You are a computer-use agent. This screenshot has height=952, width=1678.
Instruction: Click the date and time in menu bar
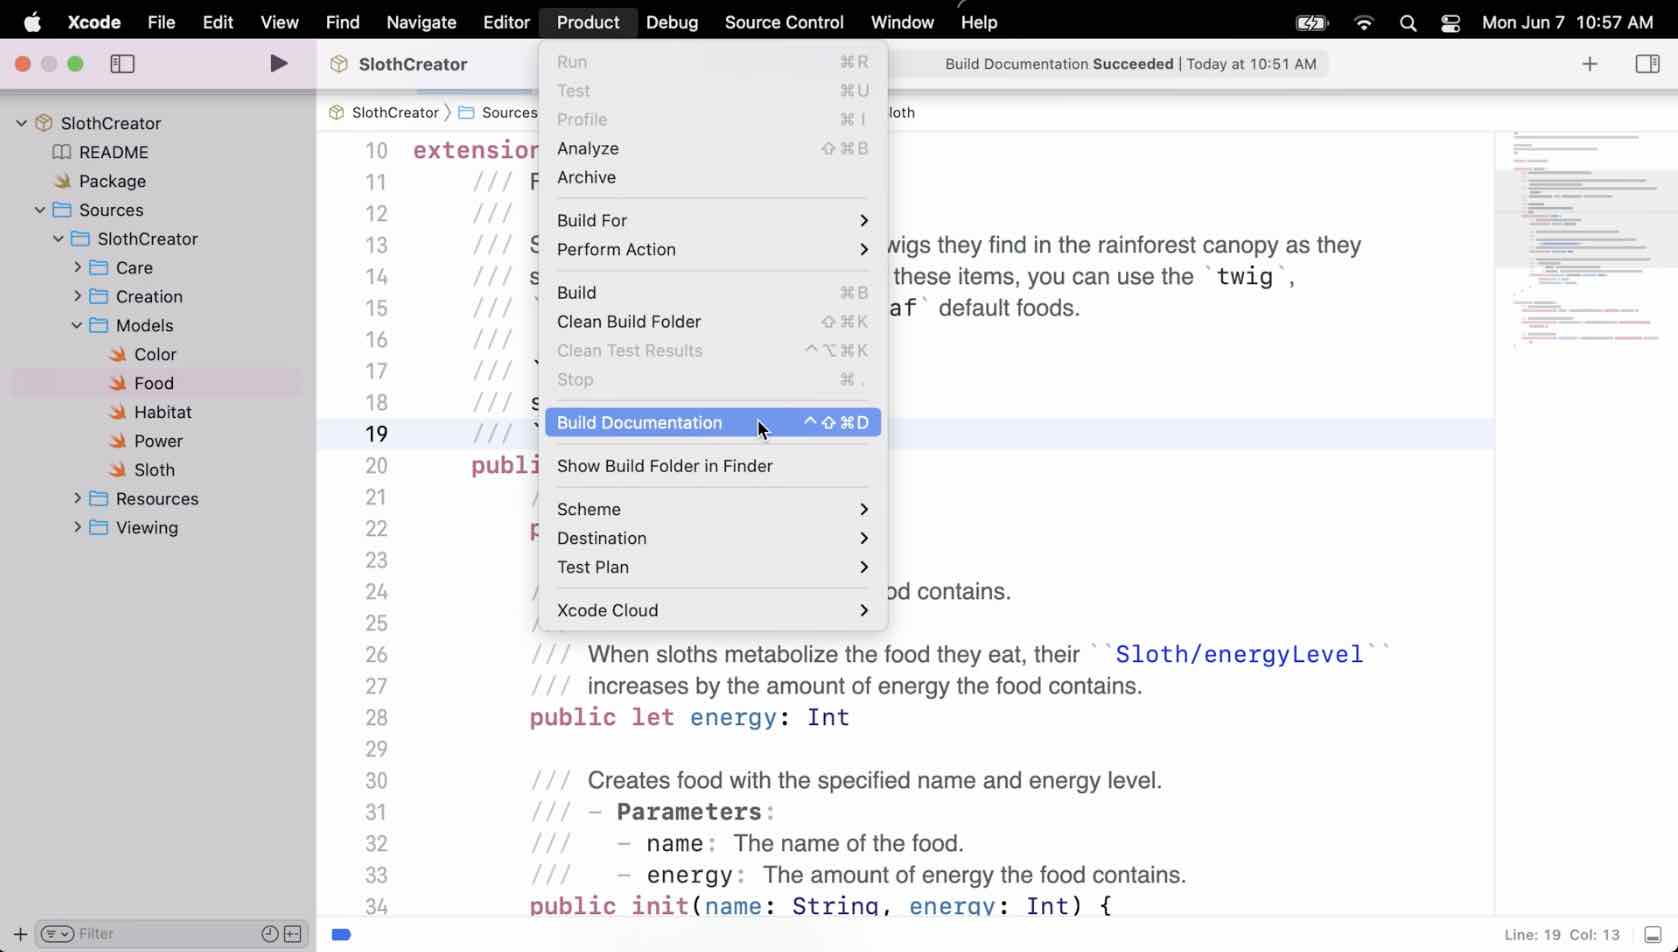[x=1567, y=22]
